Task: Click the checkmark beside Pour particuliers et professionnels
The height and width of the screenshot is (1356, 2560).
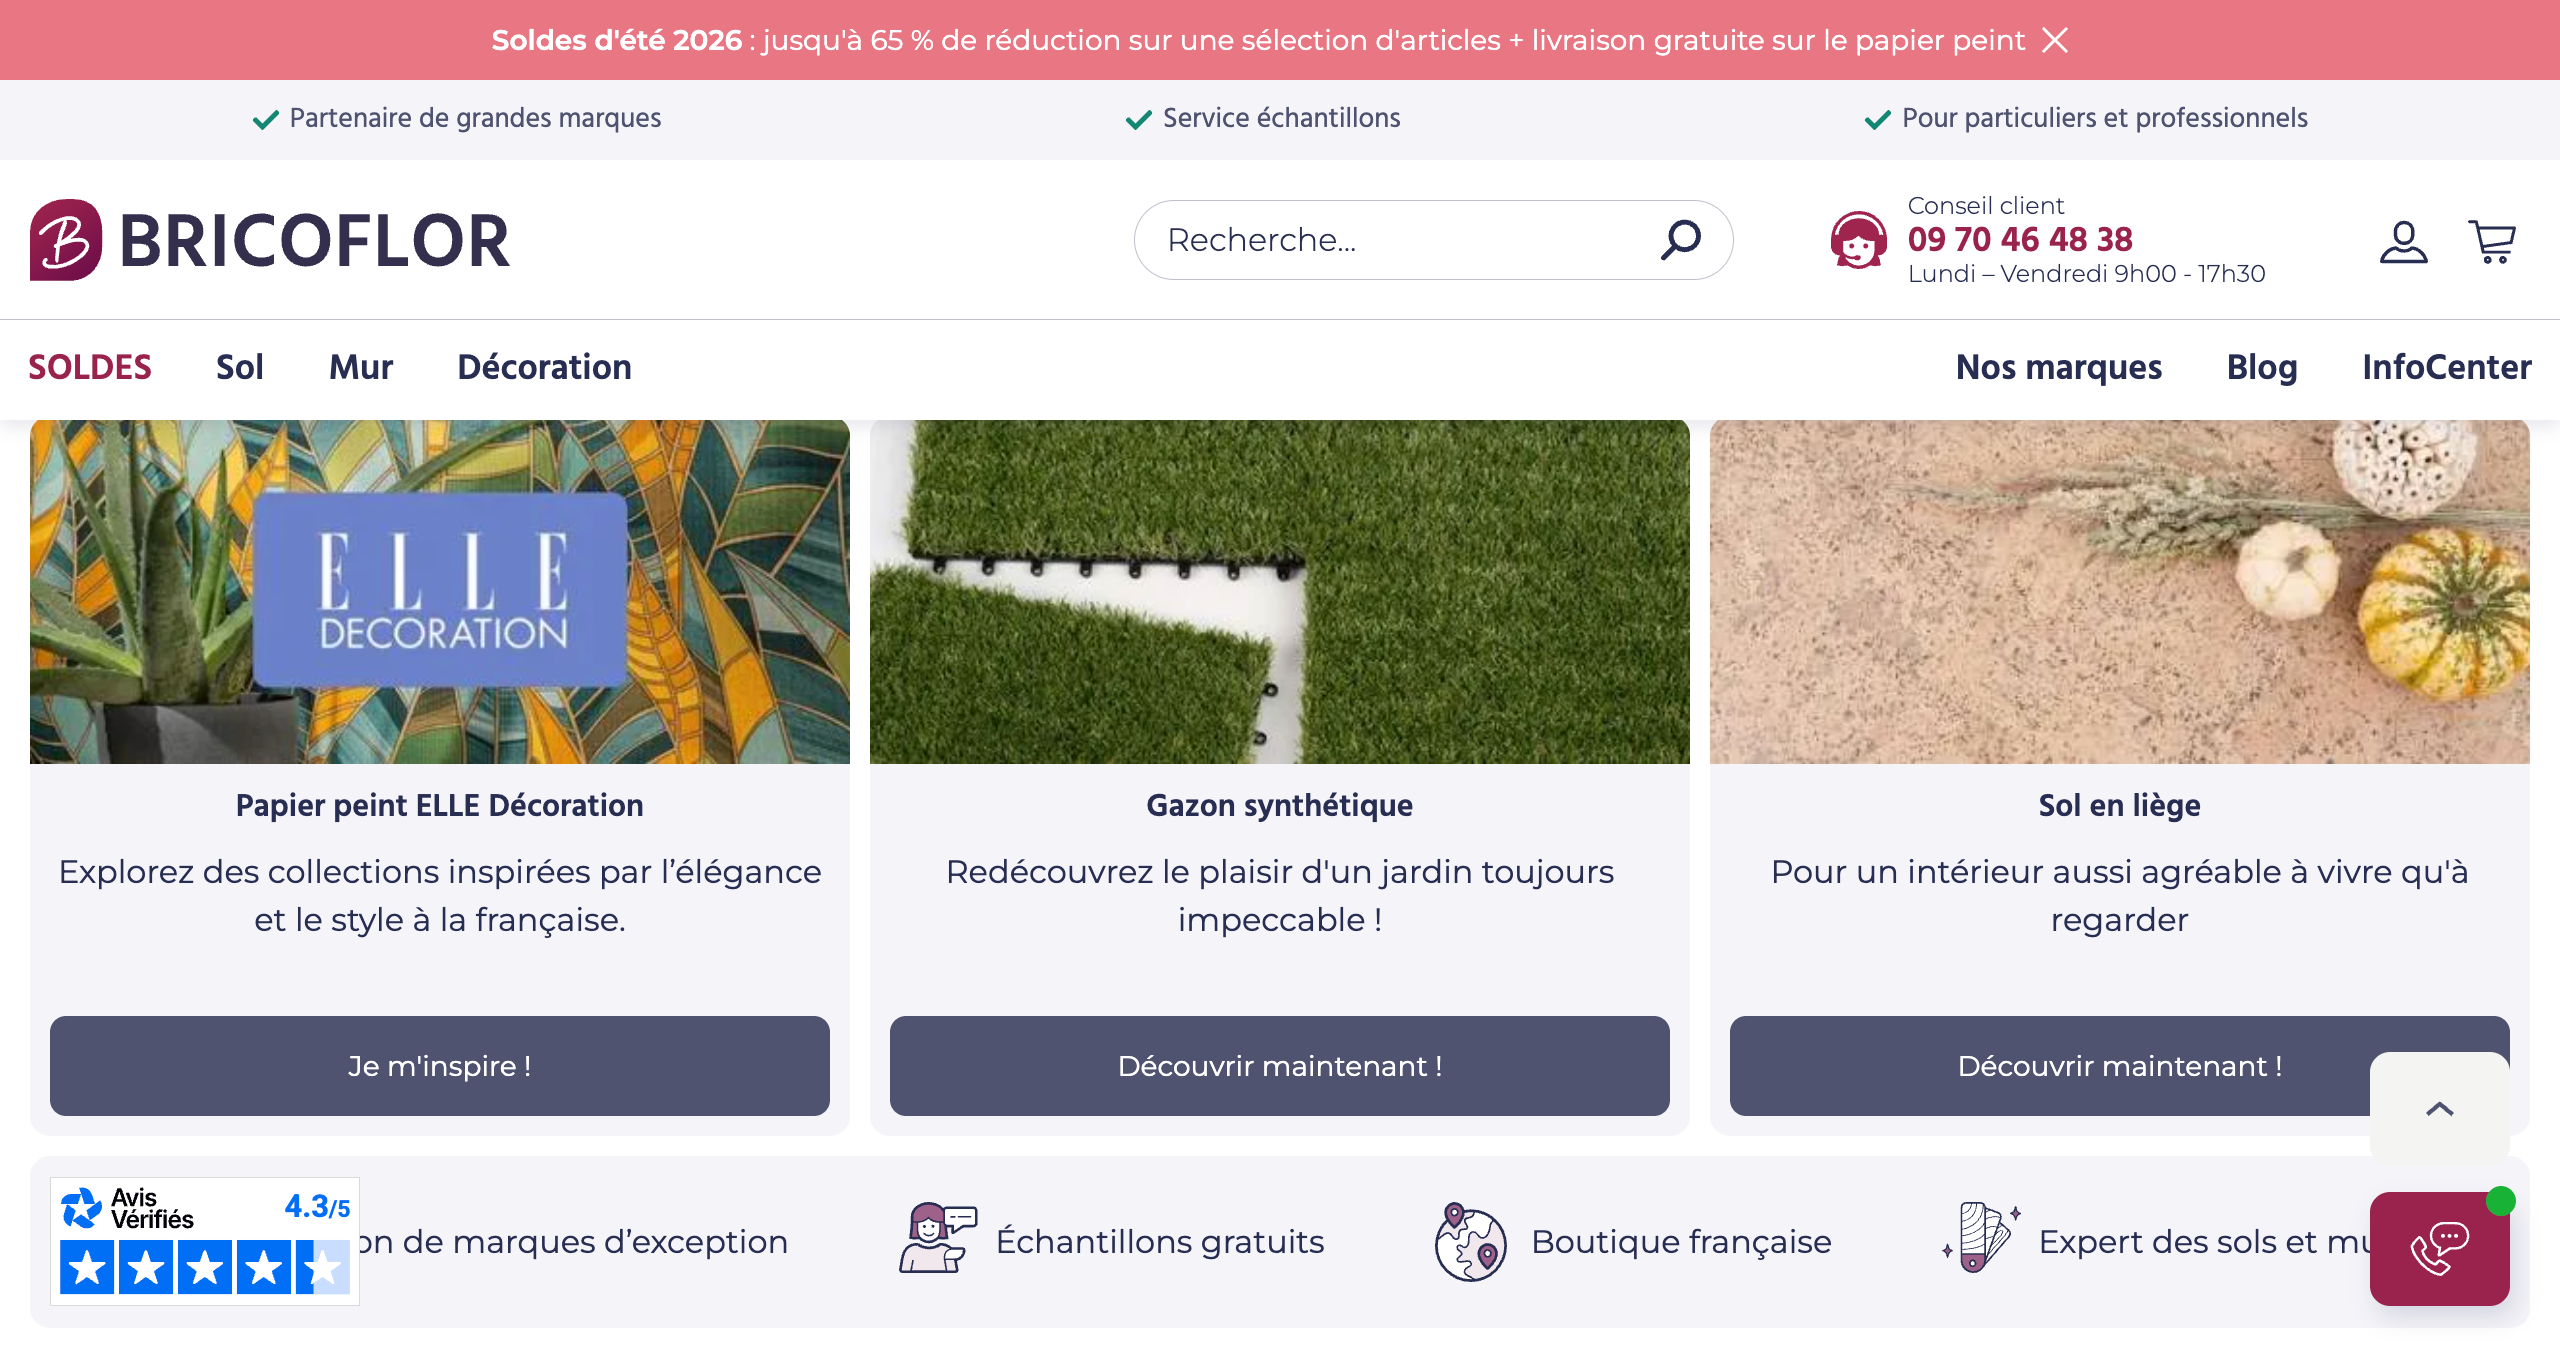Action: coord(1878,120)
